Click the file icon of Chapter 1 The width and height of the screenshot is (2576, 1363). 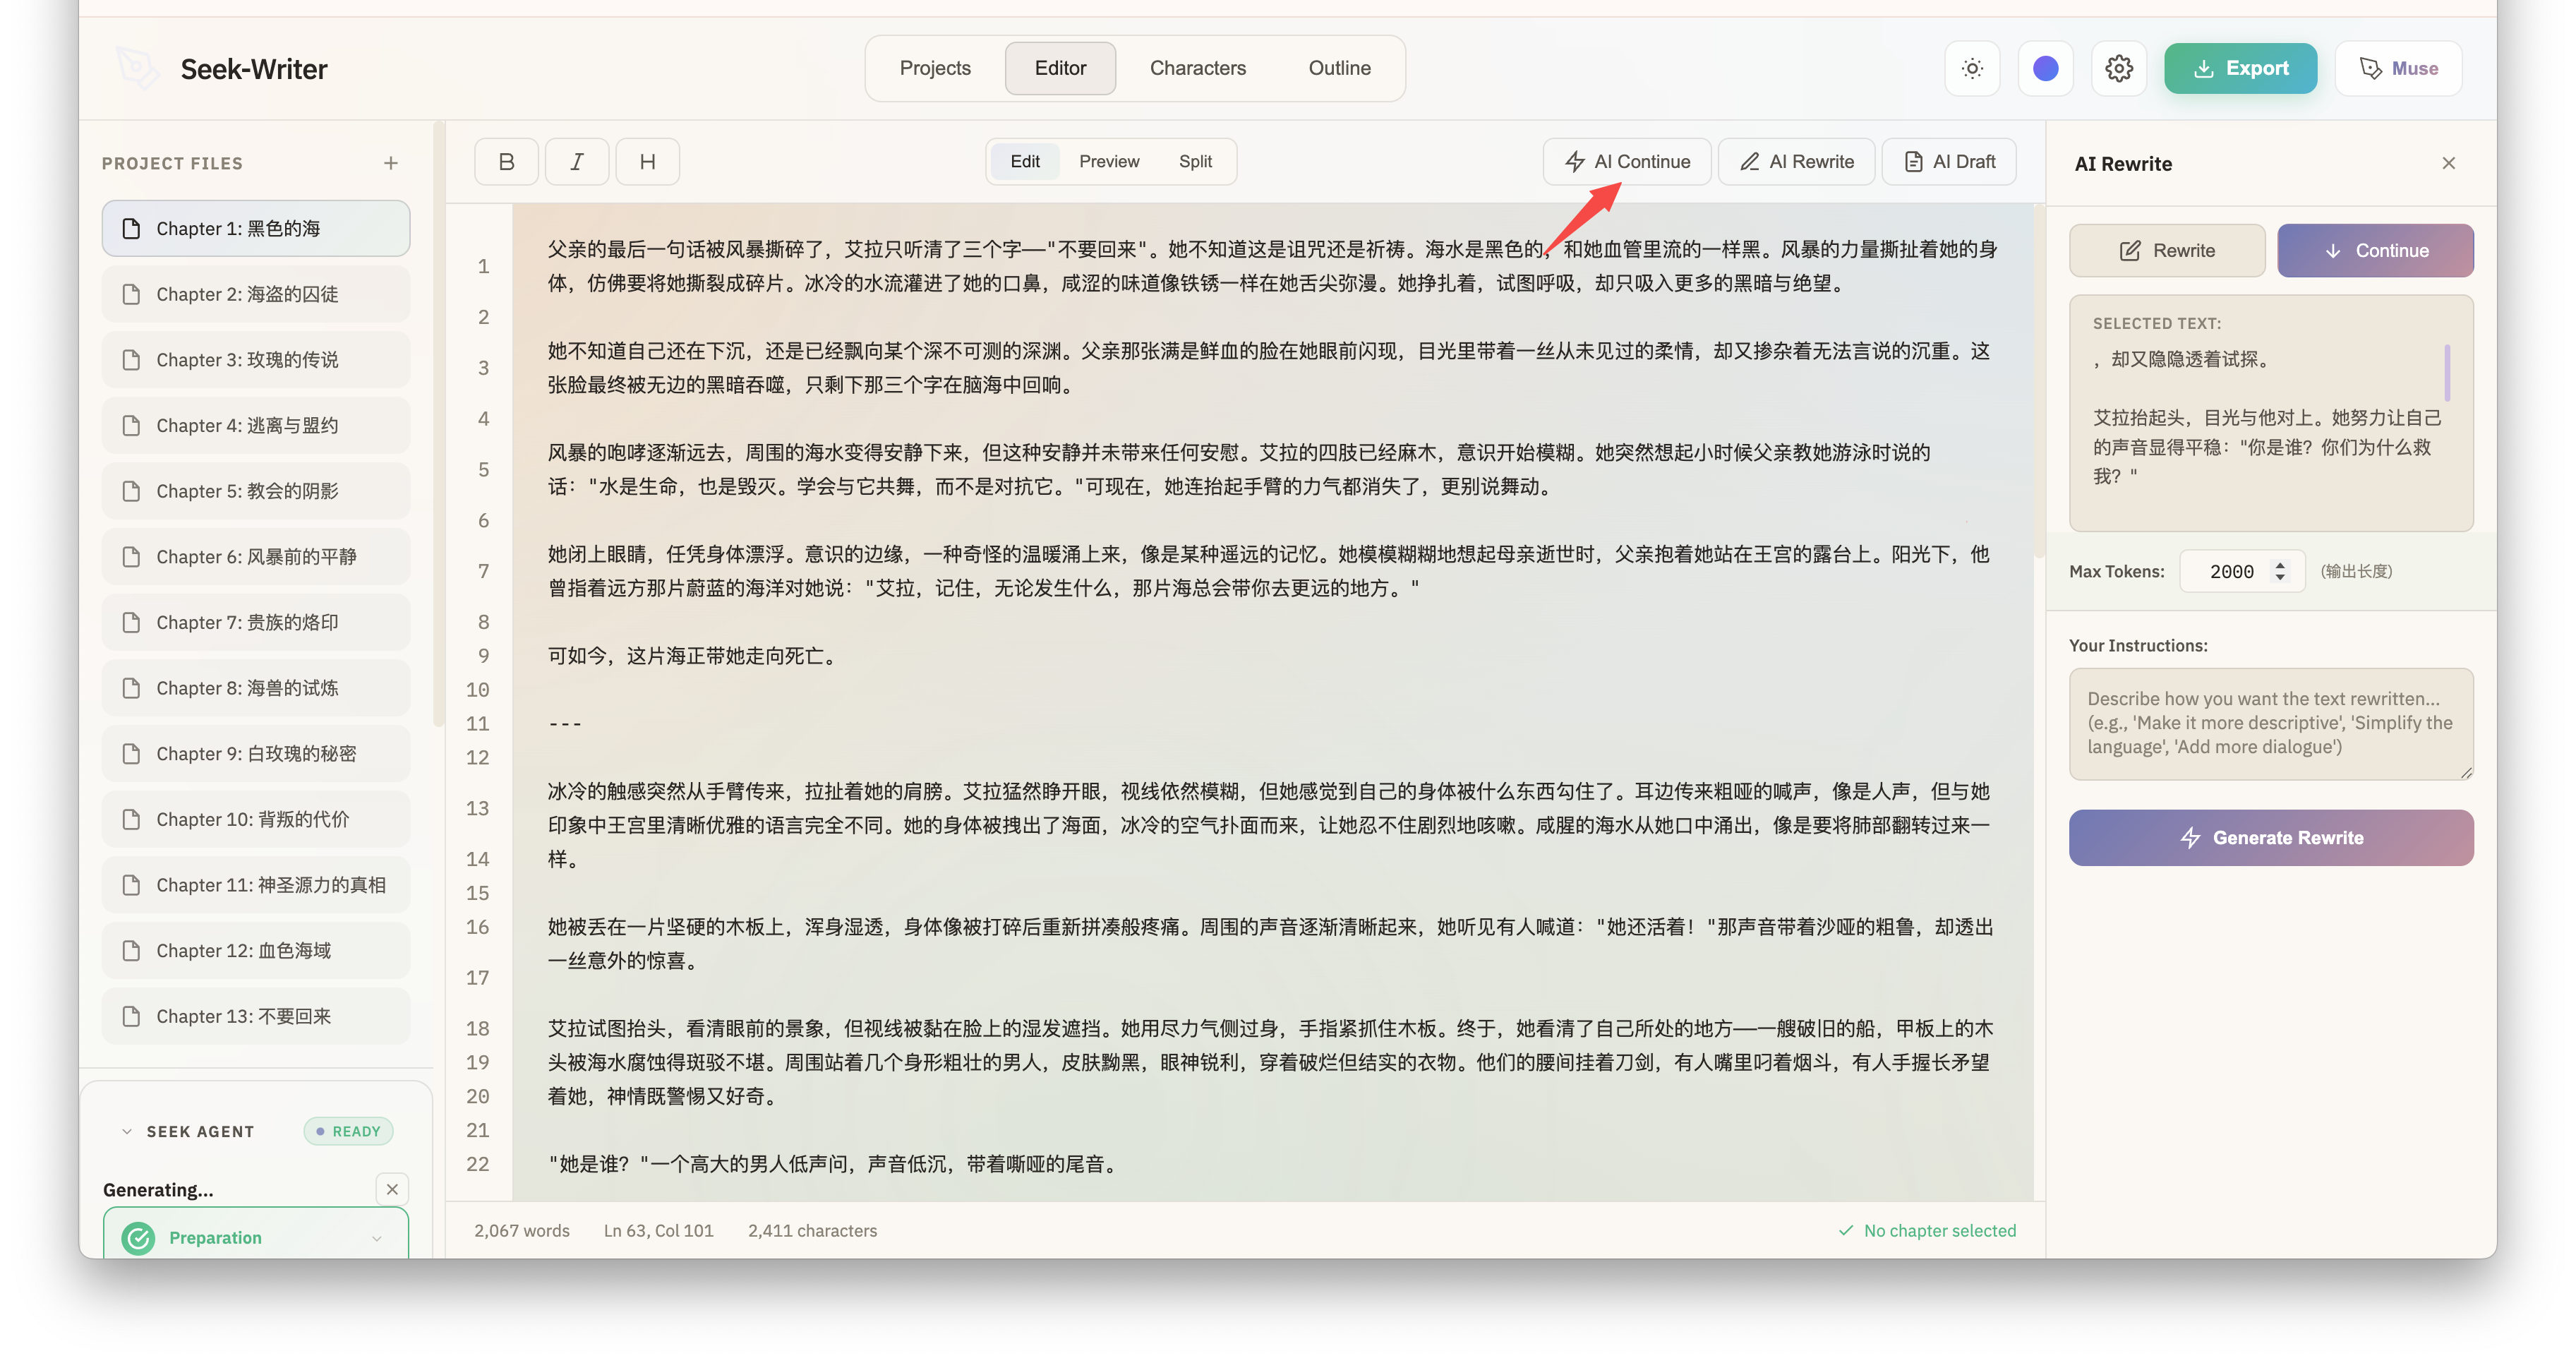[131, 228]
